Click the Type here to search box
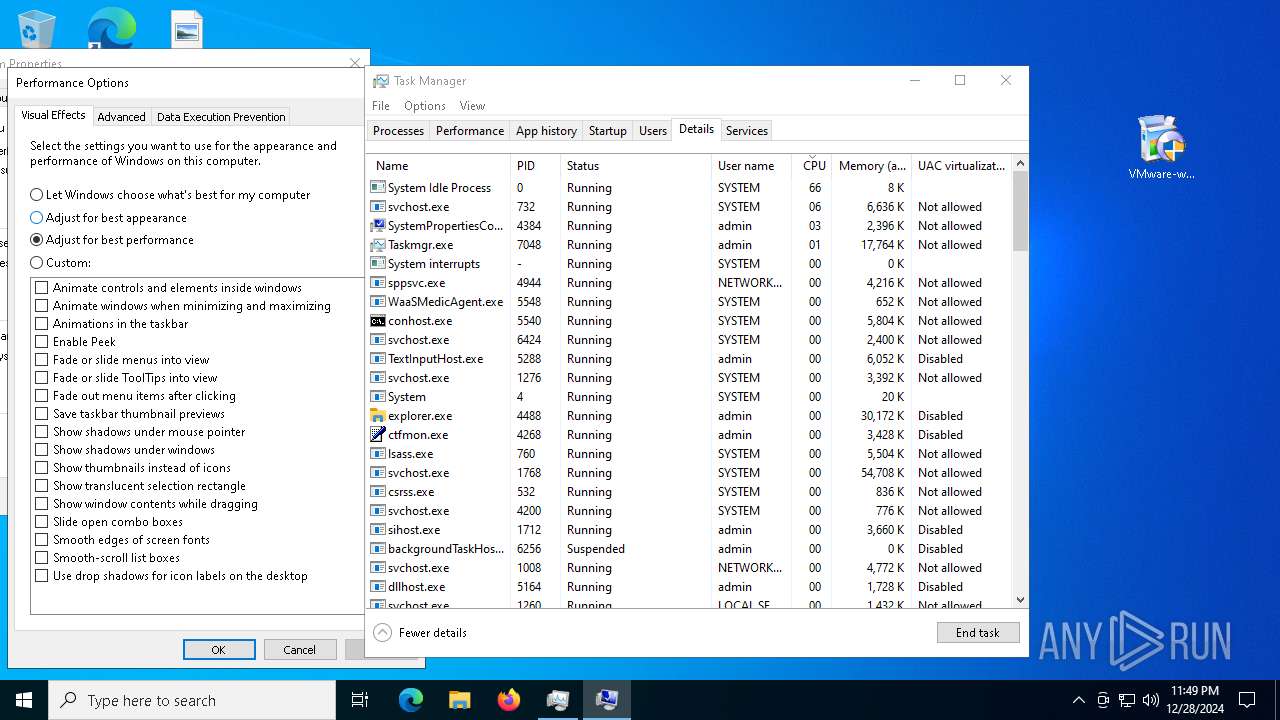 192,700
